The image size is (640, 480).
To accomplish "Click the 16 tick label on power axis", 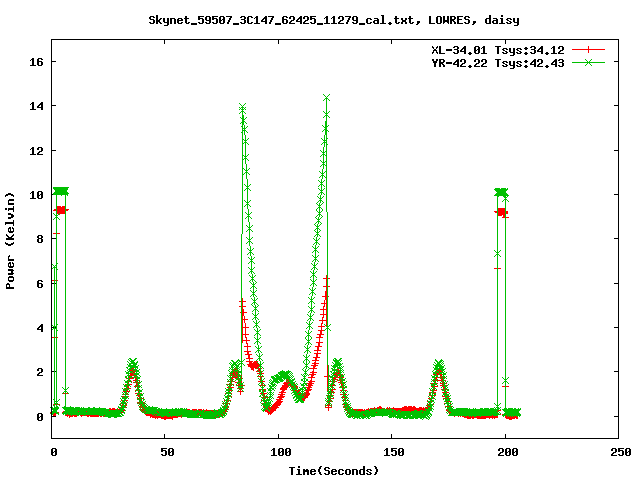I will point(37,62).
